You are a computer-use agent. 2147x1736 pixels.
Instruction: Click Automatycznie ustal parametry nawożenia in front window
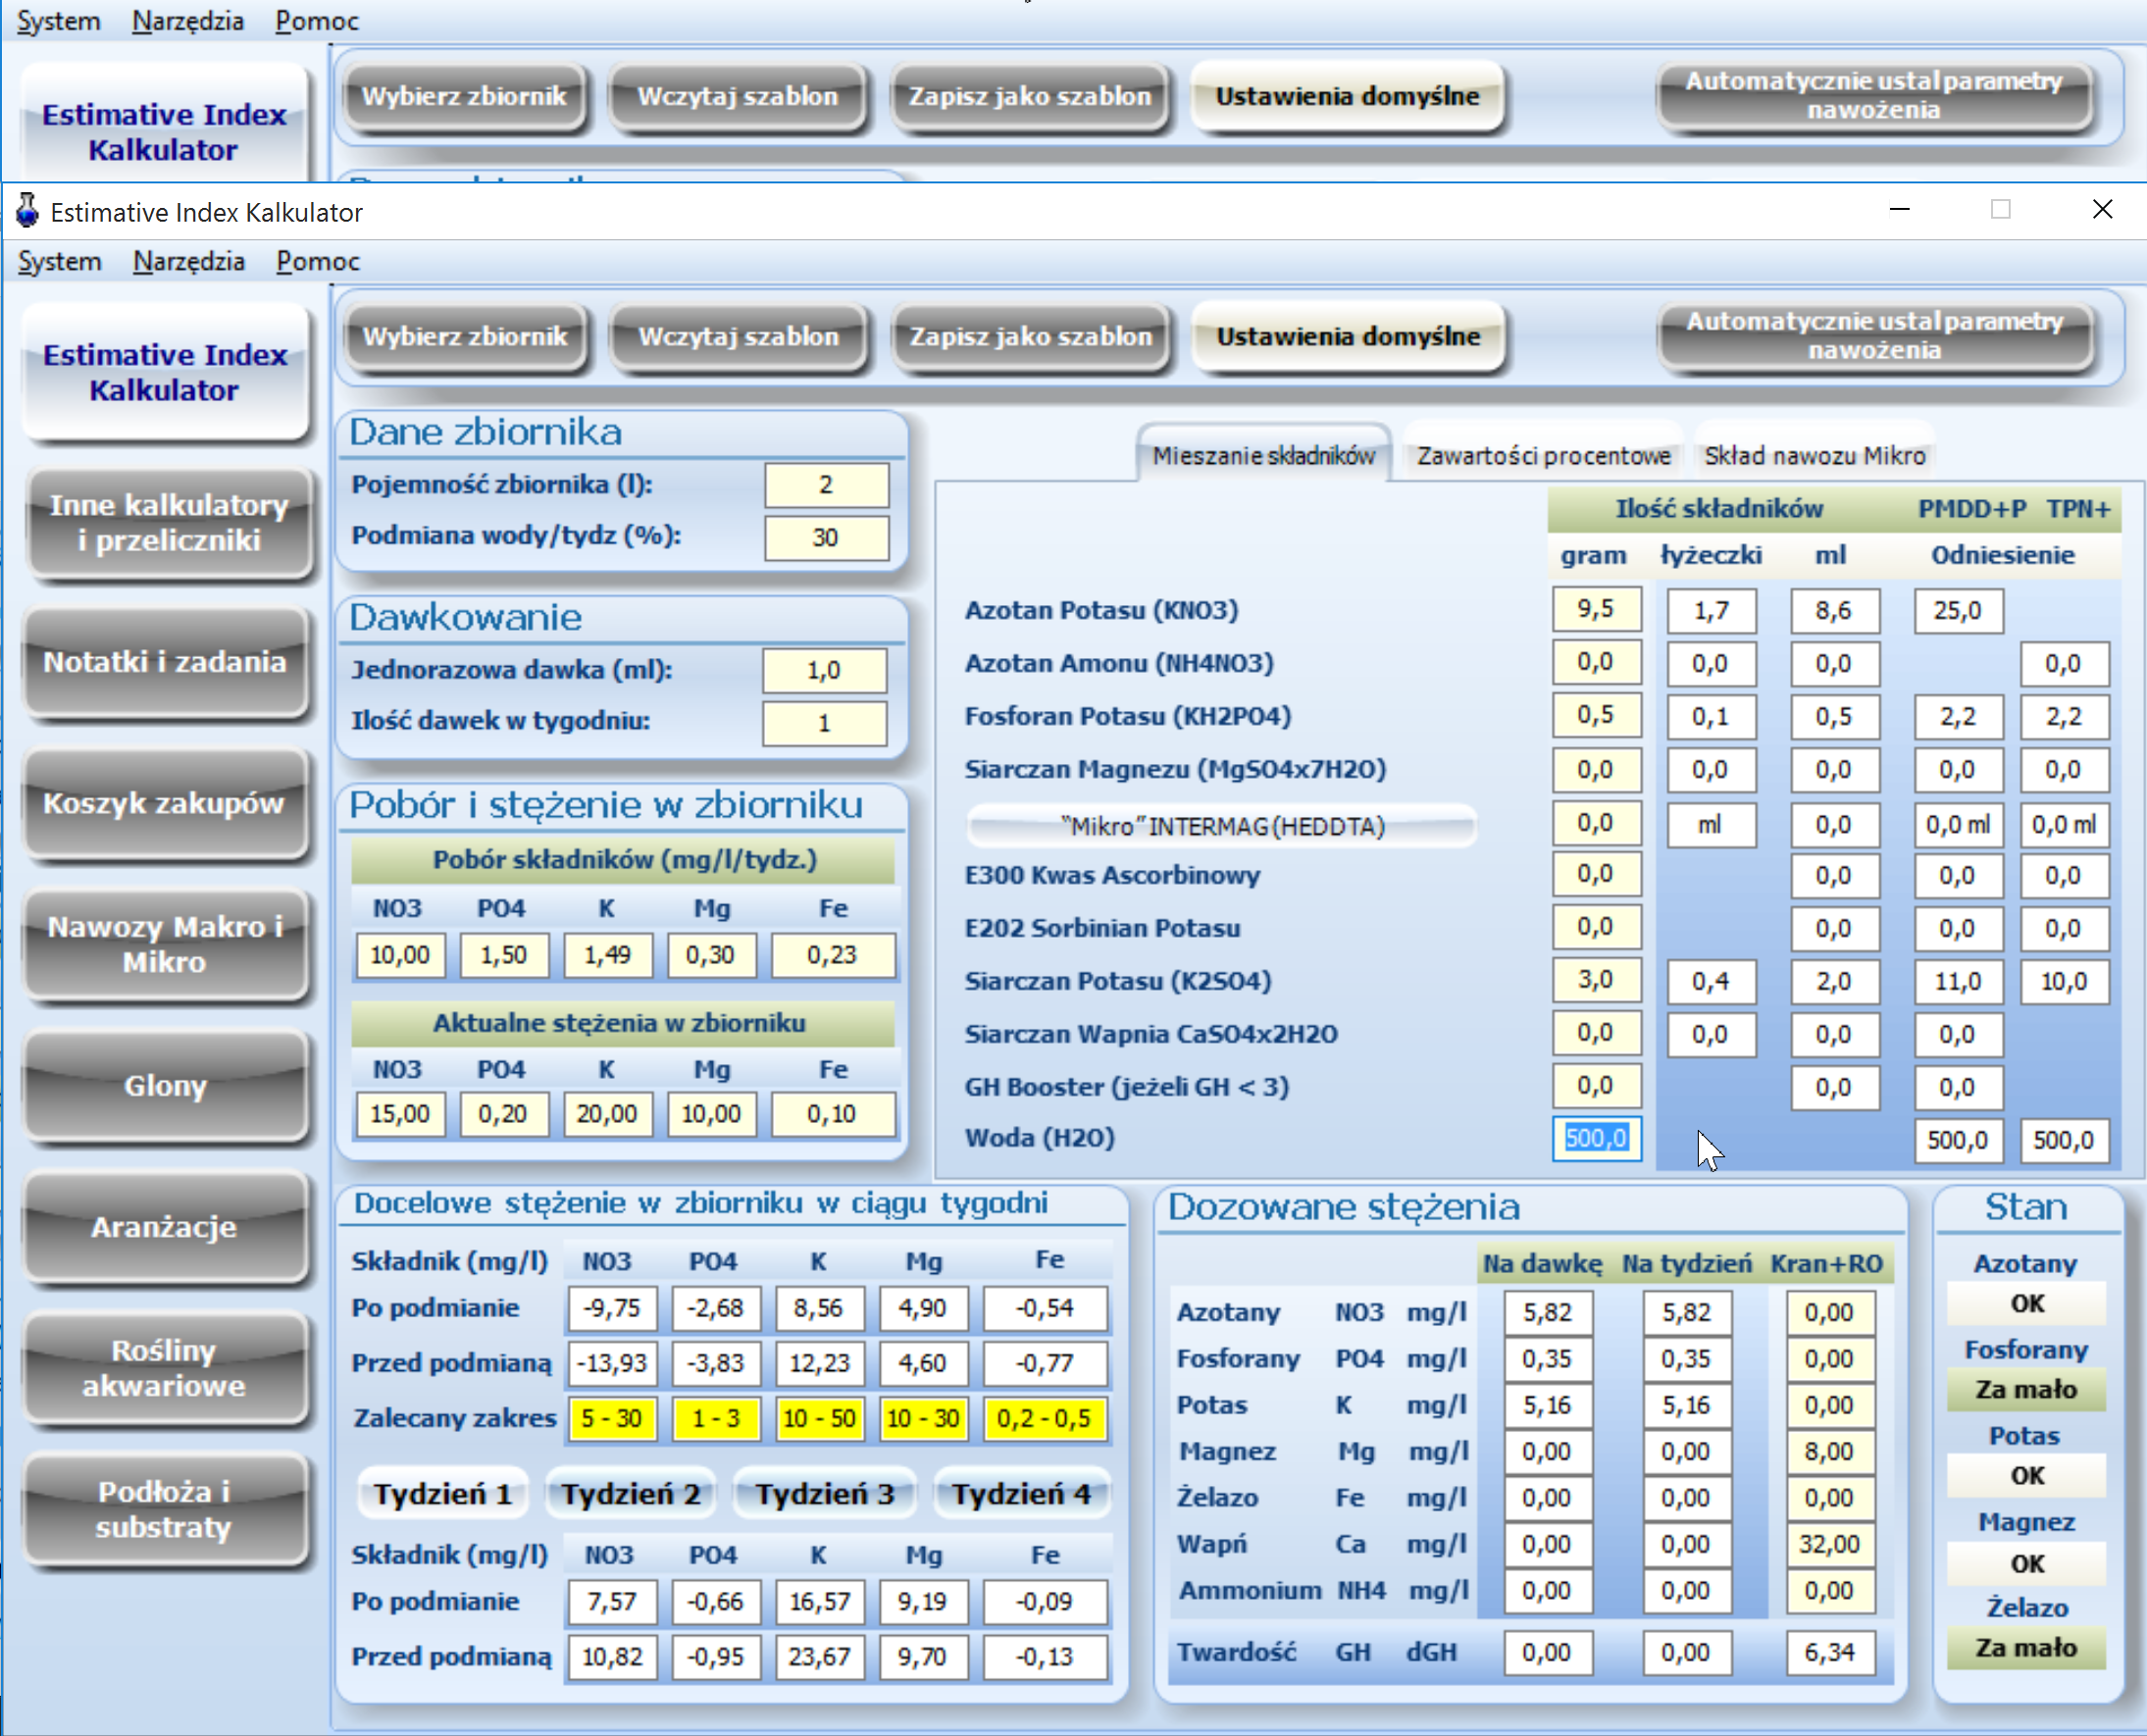point(1875,336)
